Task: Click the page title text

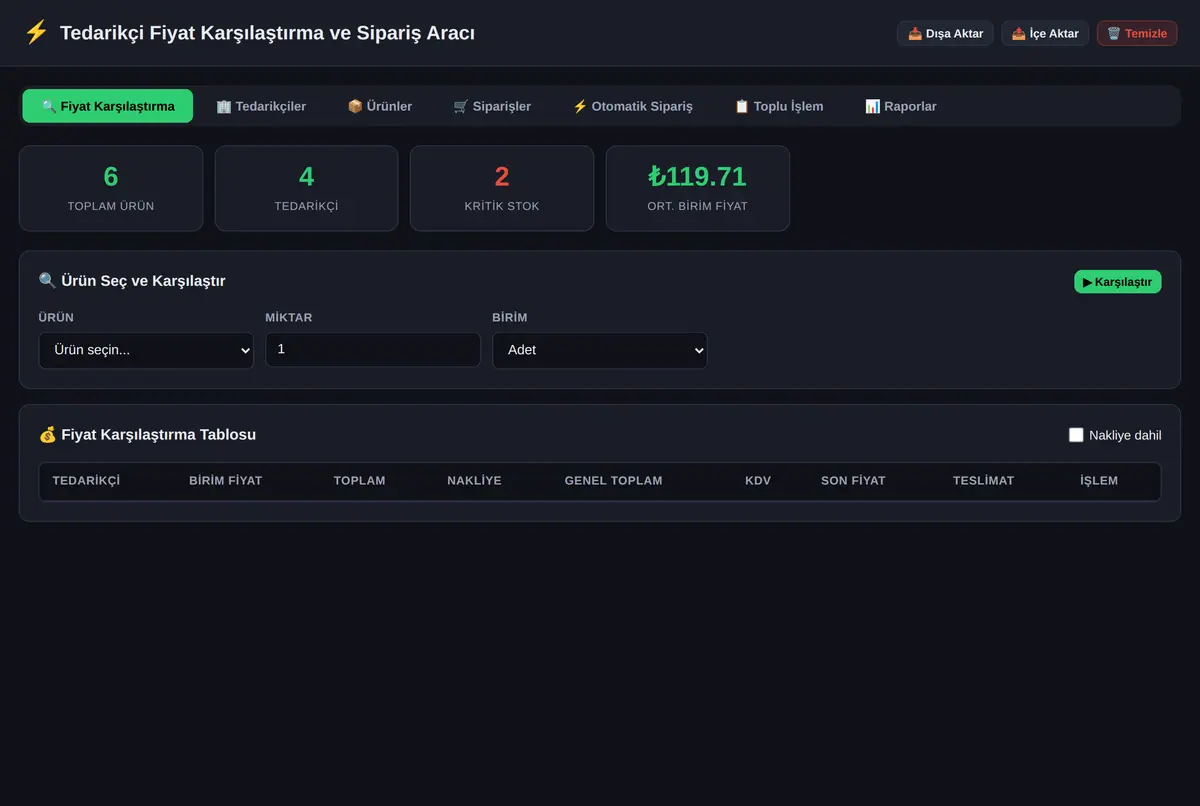Action: point(267,33)
